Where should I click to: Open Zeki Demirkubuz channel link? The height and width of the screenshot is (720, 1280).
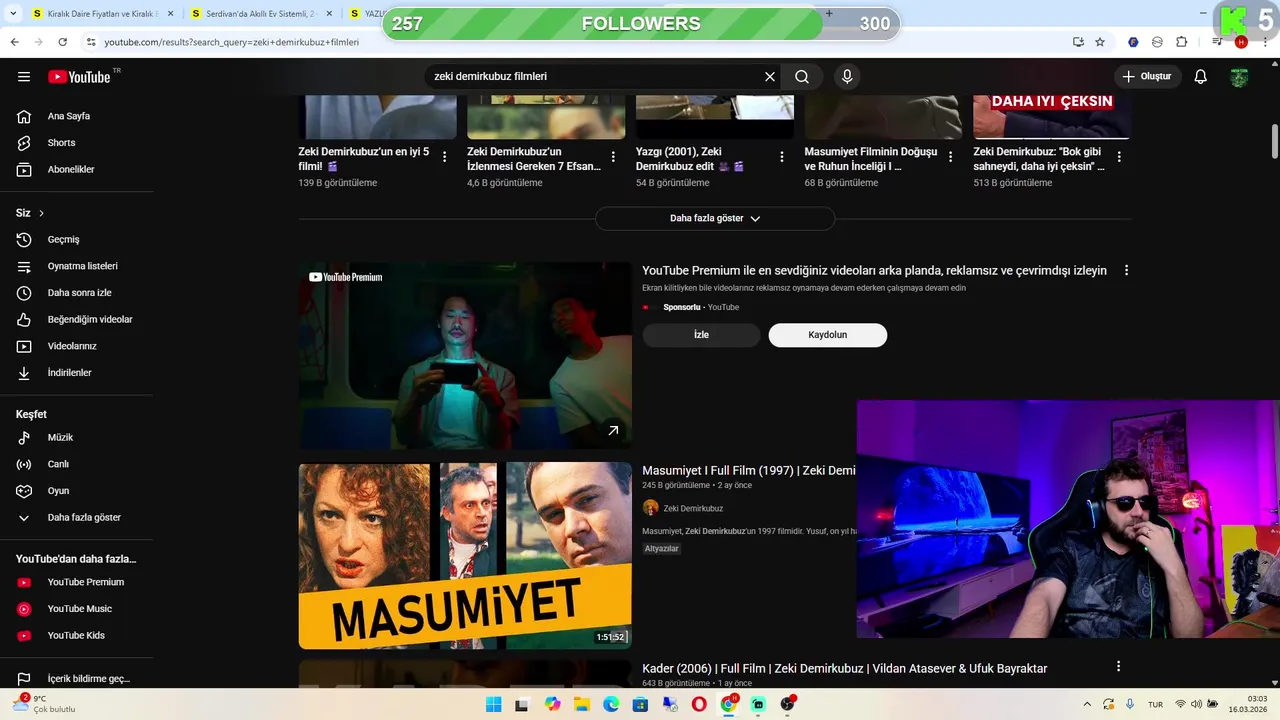[693, 508]
